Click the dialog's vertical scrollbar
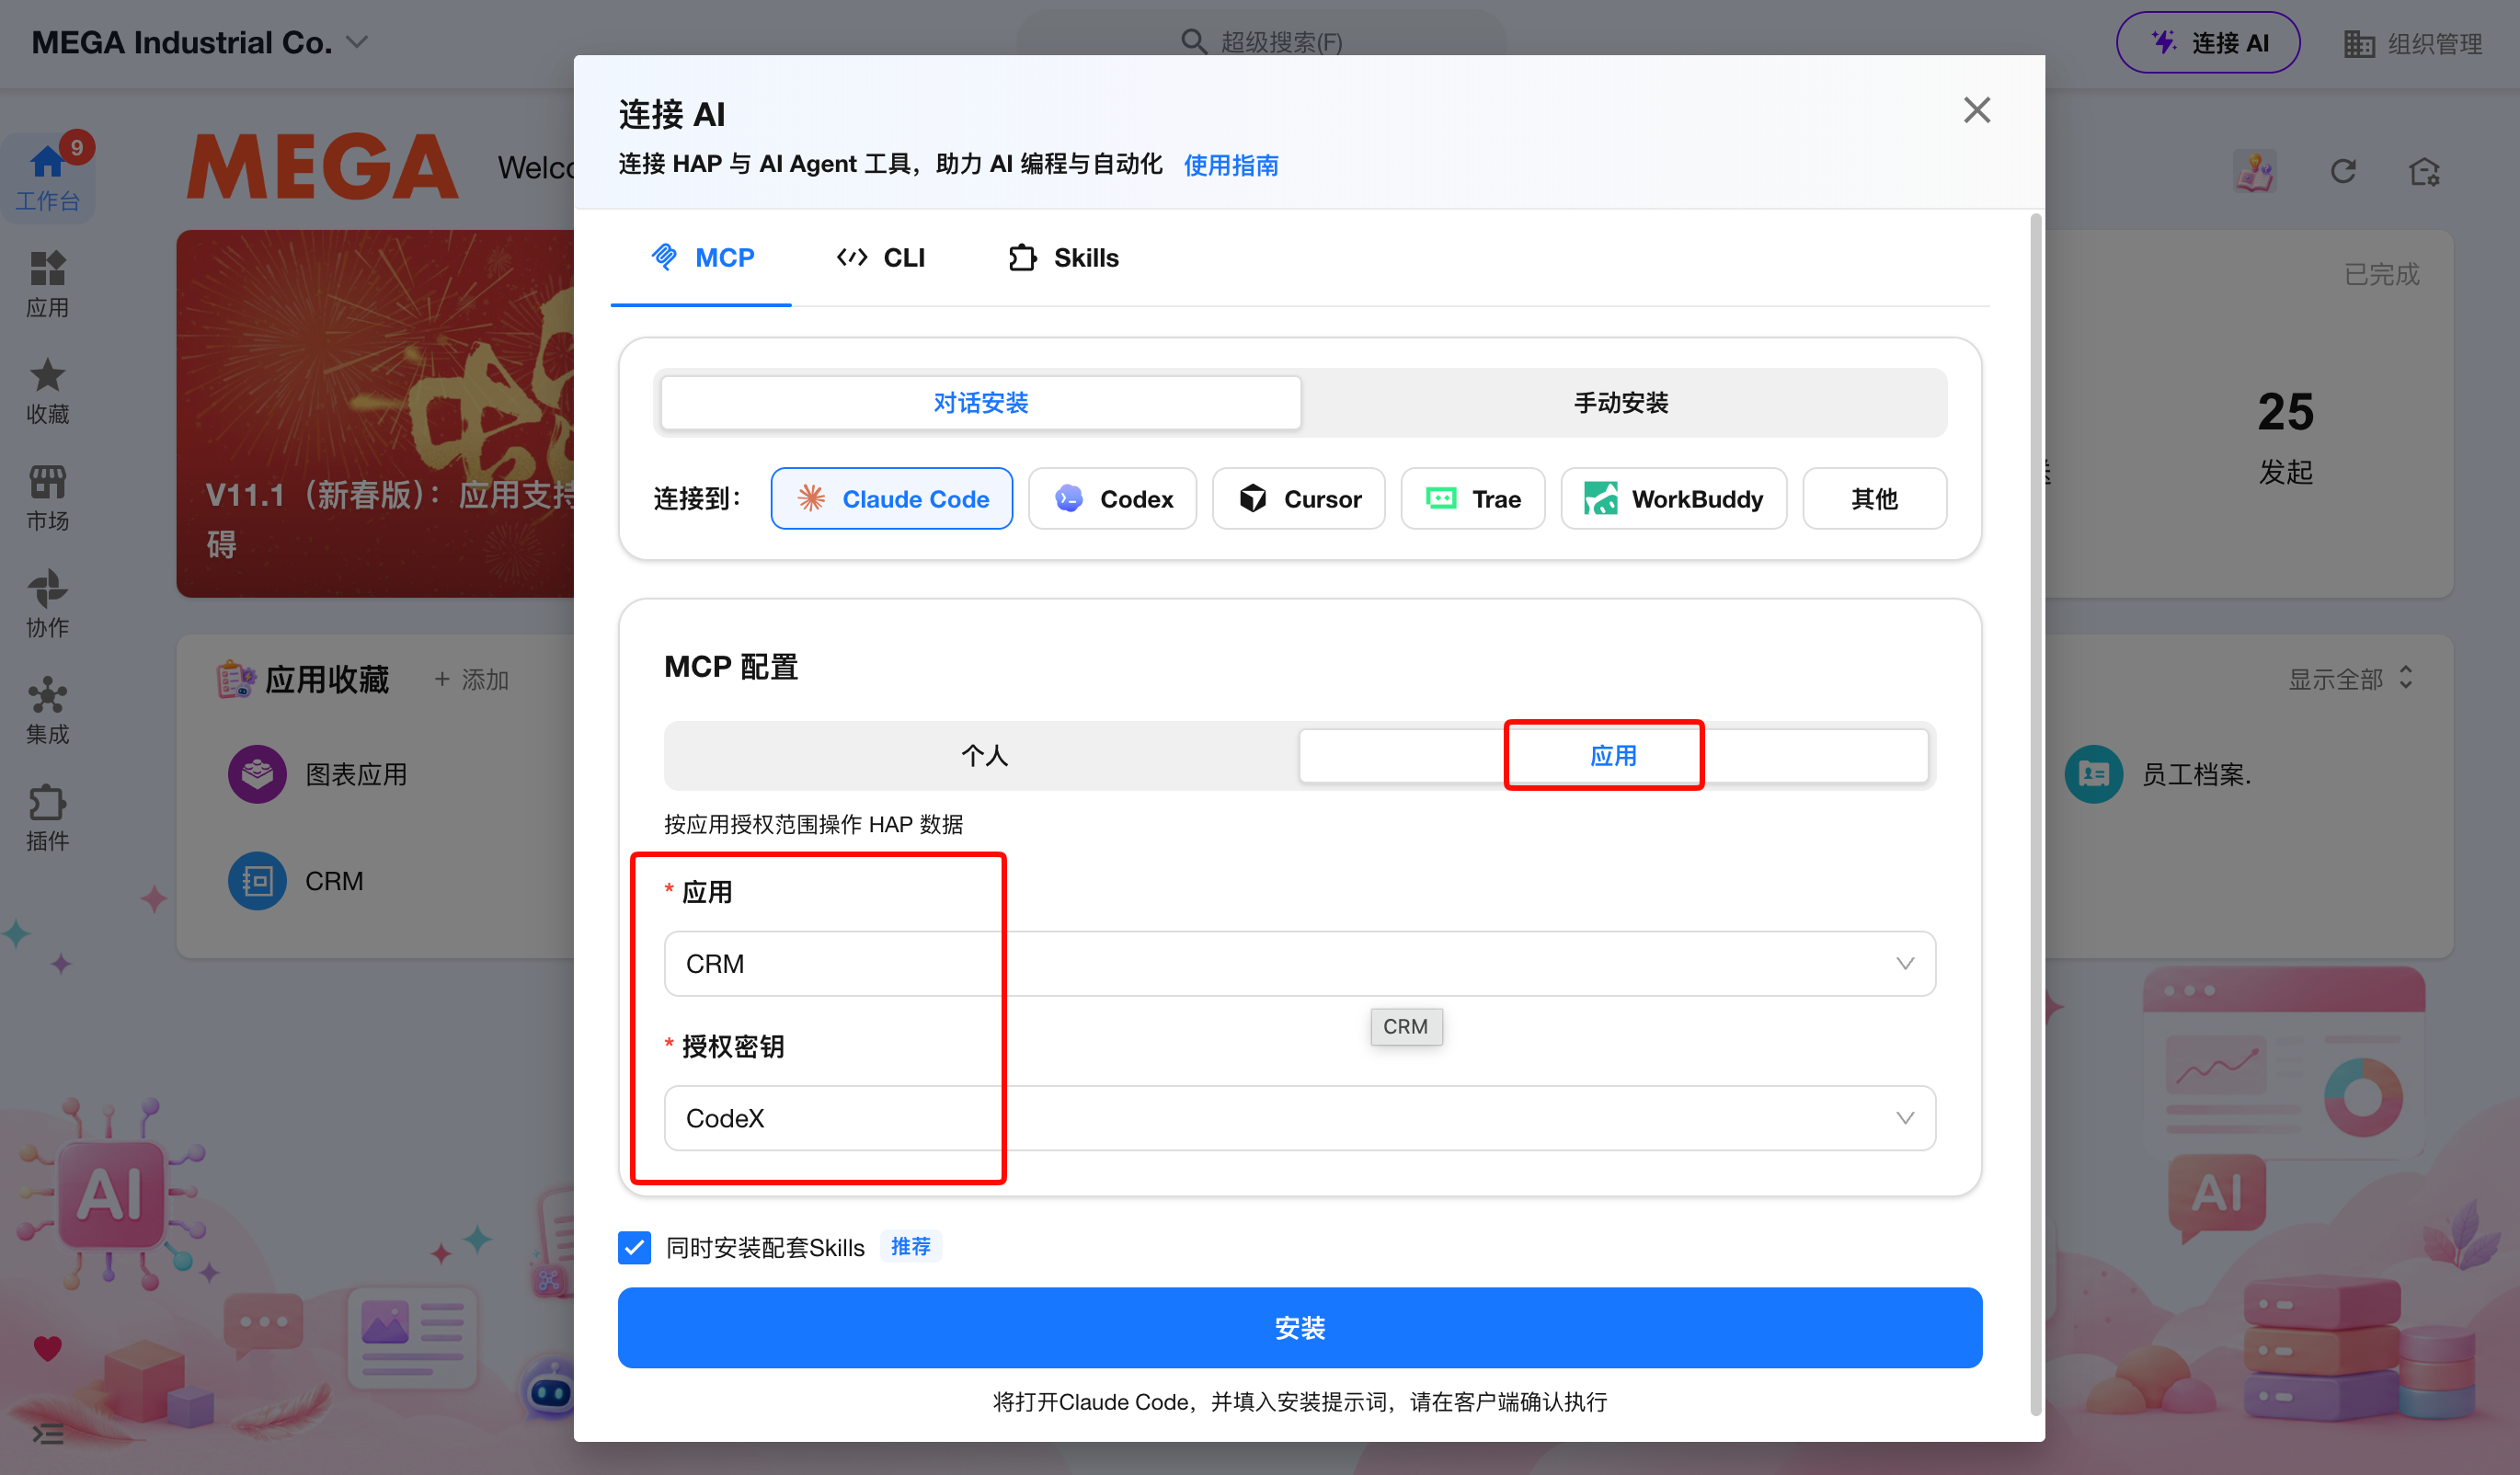The width and height of the screenshot is (2520, 1475). tap(2035, 814)
